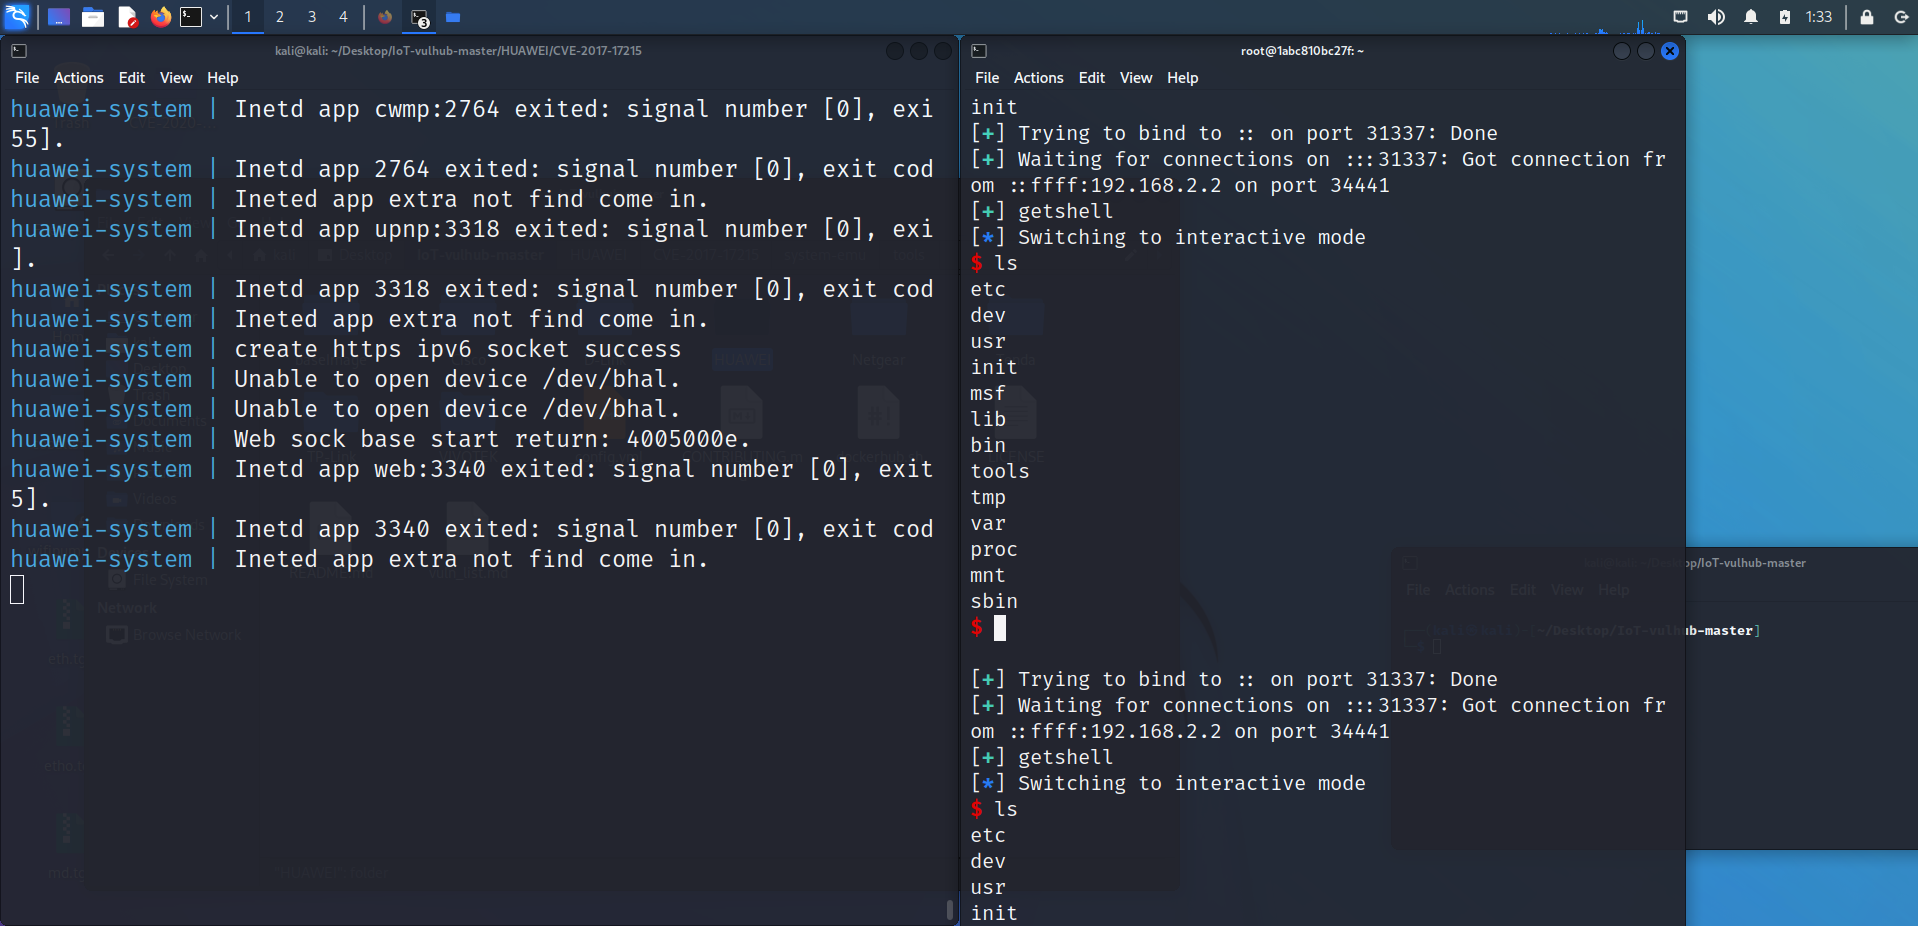Open Help menu in root terminal window
The image size is (1918, 926).
click(x=1183, y=78)
